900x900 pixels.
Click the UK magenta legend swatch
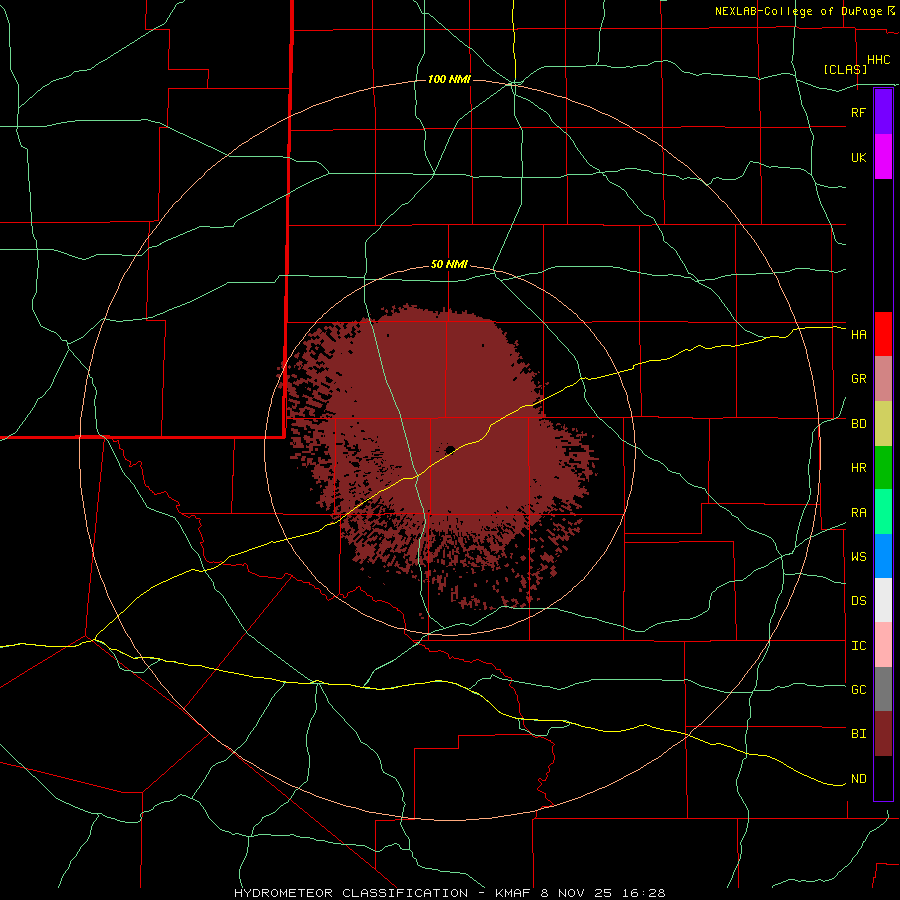coord(883,157)
